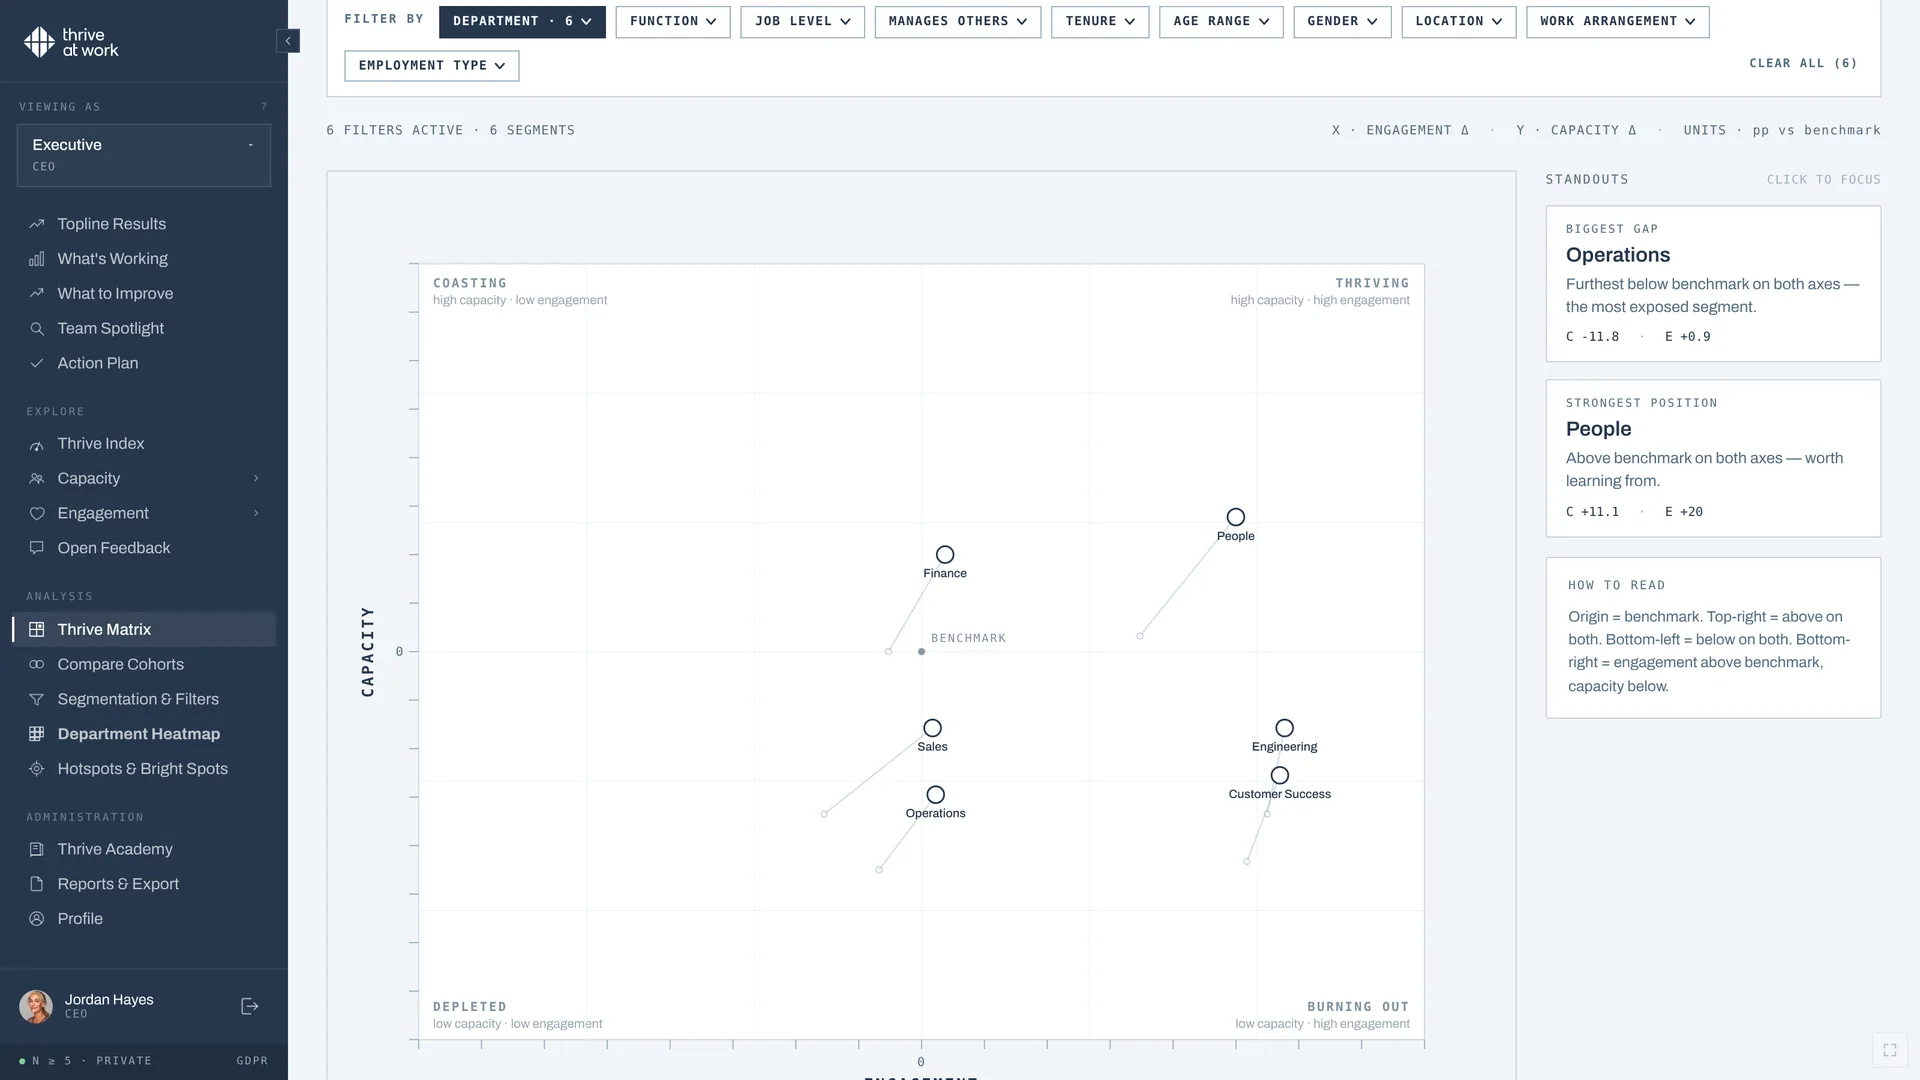Image resolution: width=1920 pixels, height=1080 pixels.
Task: Click Jordan Hayes profile avatar
Action: 36,1006
